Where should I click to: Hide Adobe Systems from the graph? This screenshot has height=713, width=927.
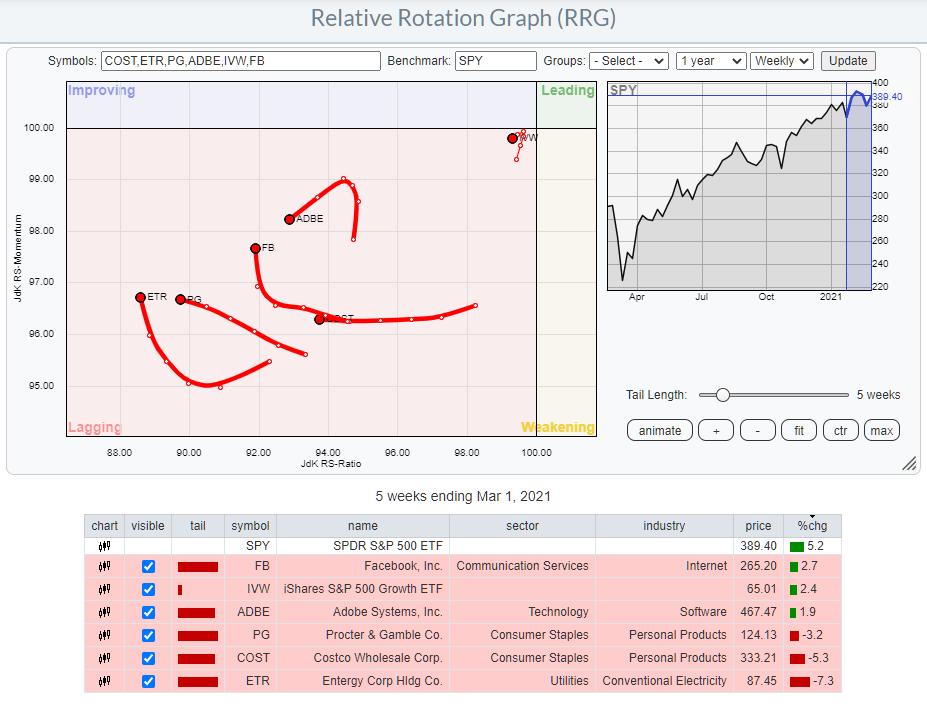tap(148, 612)
